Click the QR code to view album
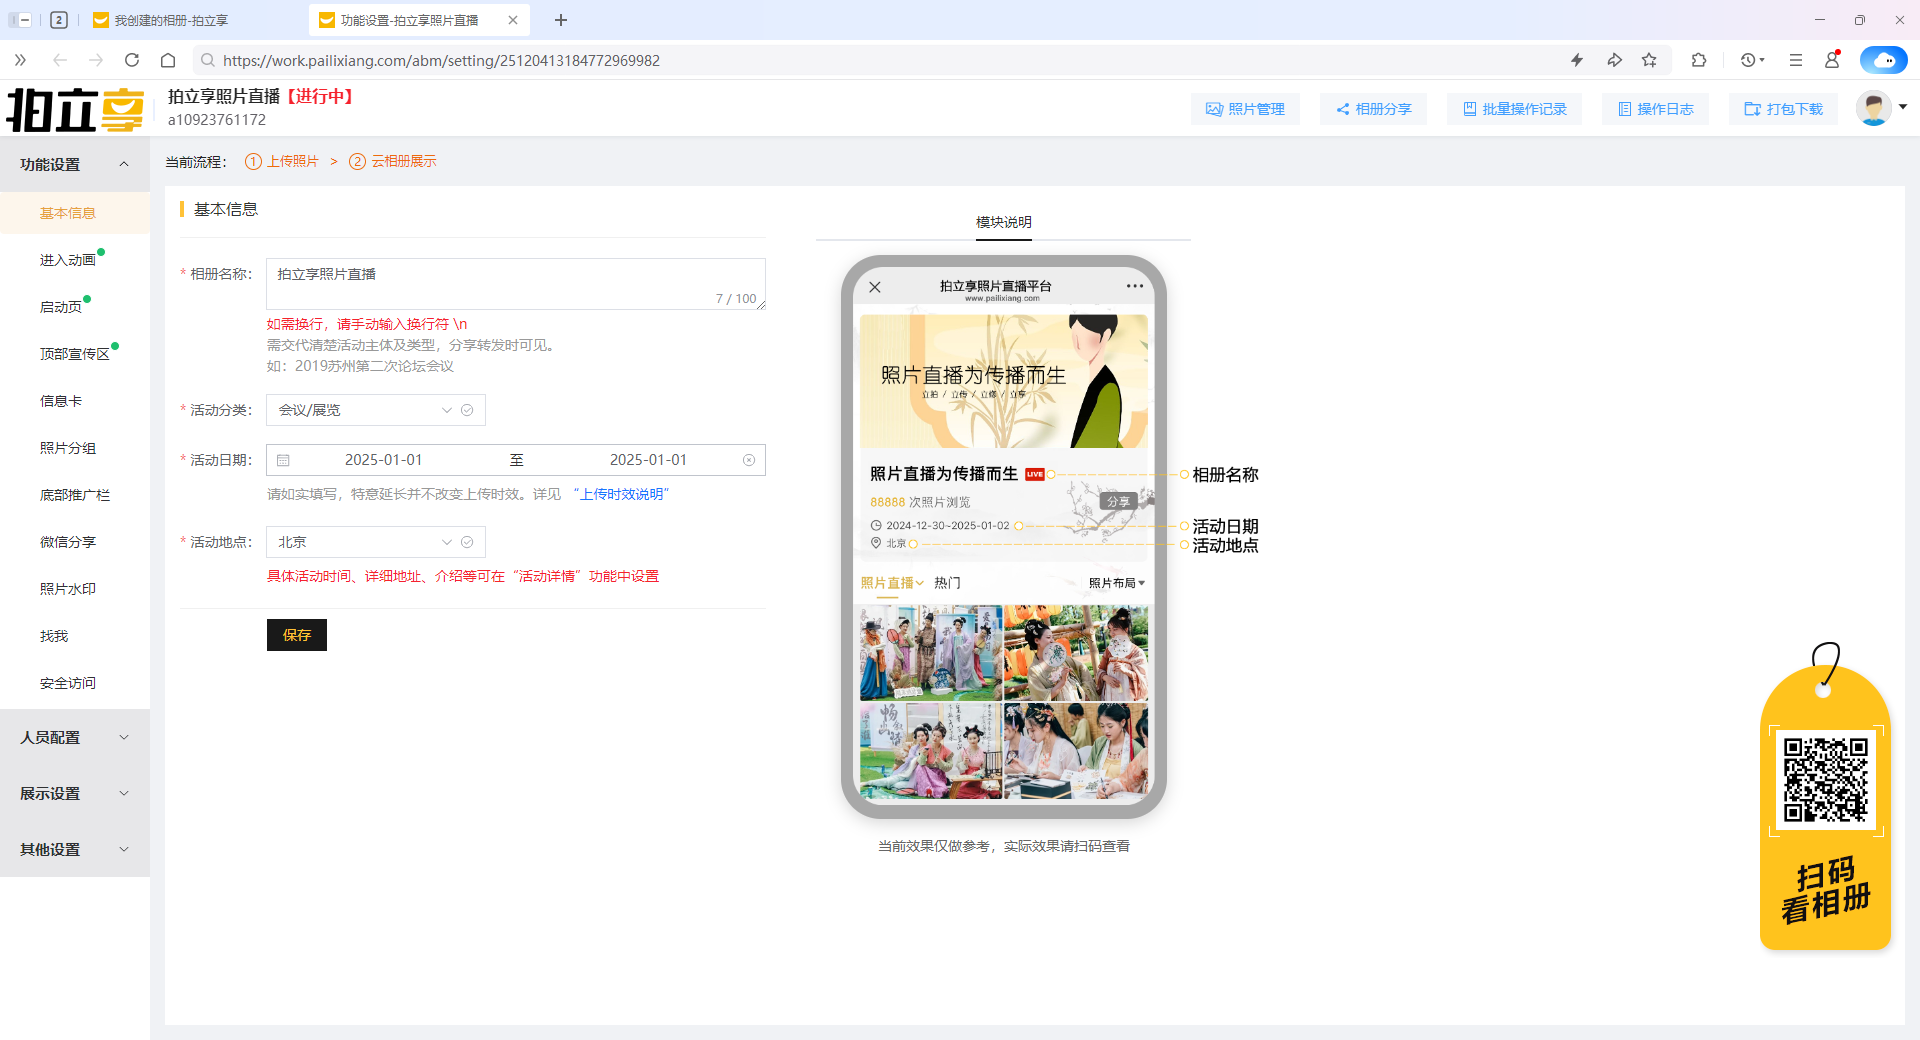The height and width of the screenshot is (1040, 1920). click(x=1825, y=780)
